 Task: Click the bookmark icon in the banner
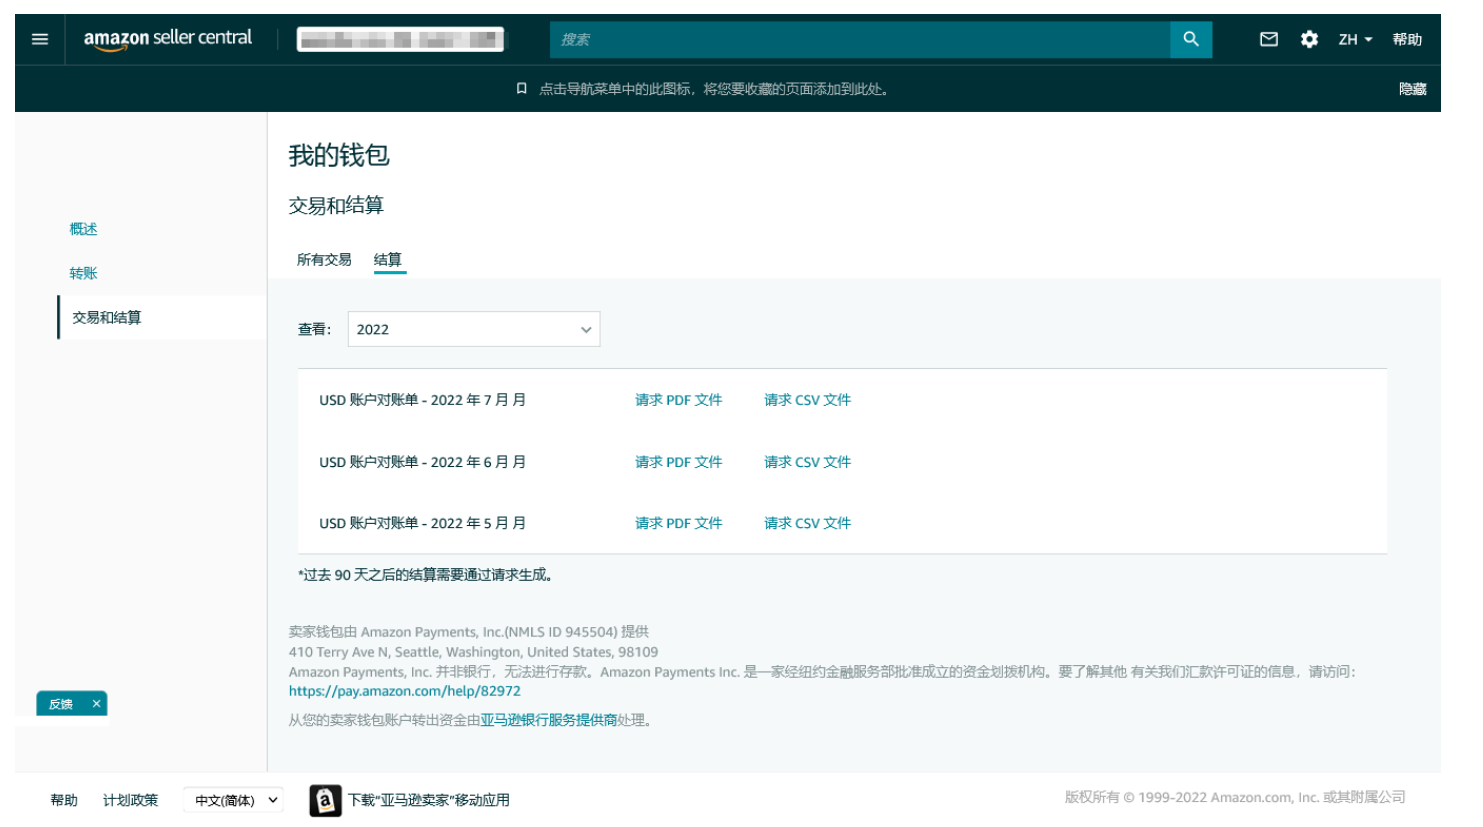tap(521, 89)
